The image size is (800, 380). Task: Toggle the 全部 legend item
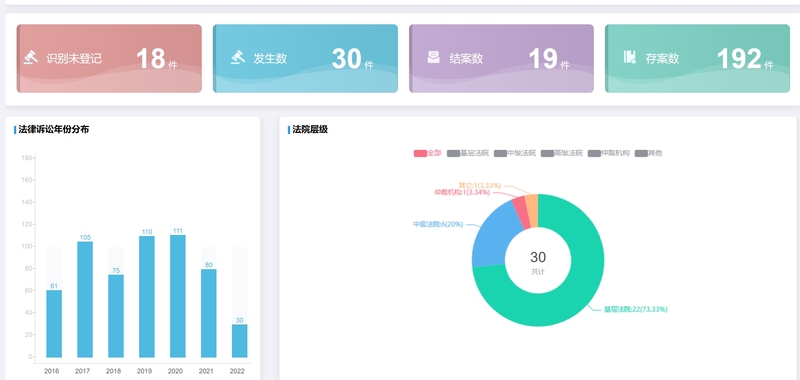(x=428, y=153)
